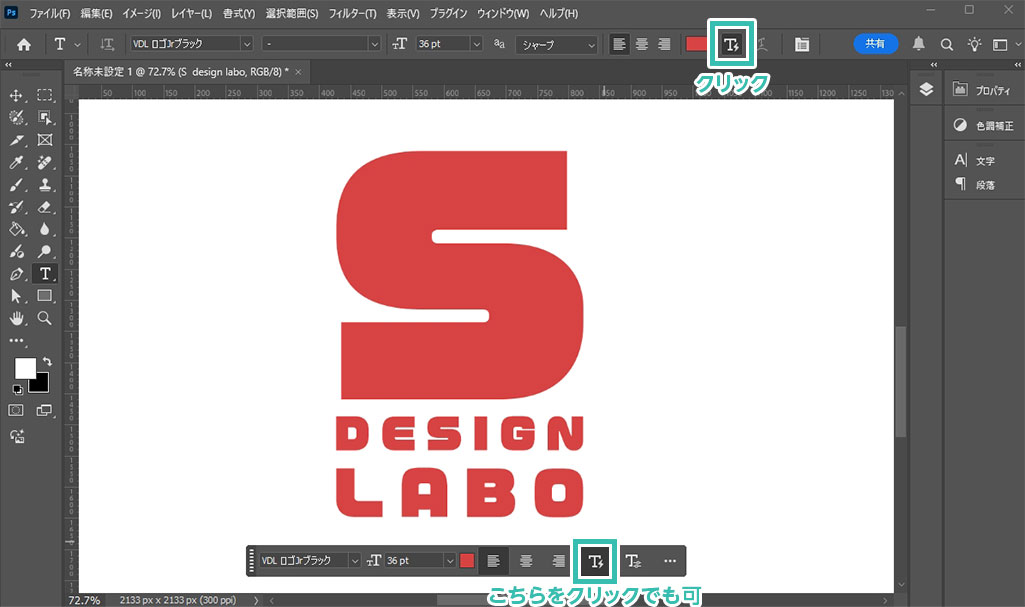Toggle the text orientation button
Screen dimensions: 1025x607
tap(107, 44)
